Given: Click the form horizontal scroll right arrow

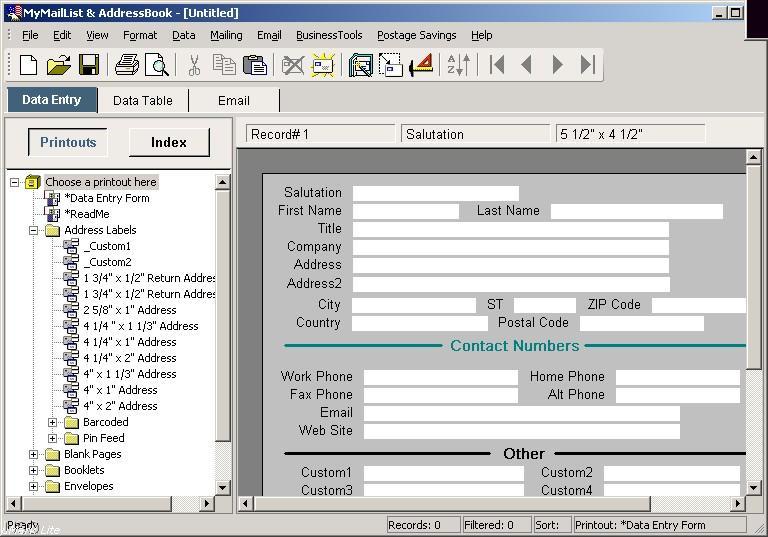Looking at the screenshot, I should click(738, 503).
